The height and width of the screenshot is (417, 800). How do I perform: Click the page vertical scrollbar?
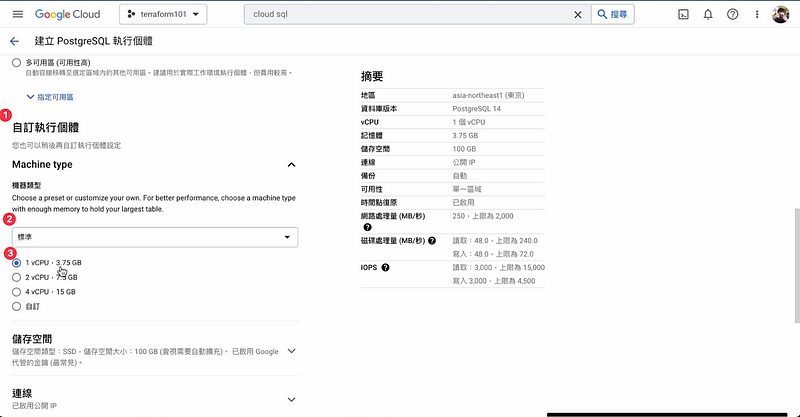click(x=797, y=265)
